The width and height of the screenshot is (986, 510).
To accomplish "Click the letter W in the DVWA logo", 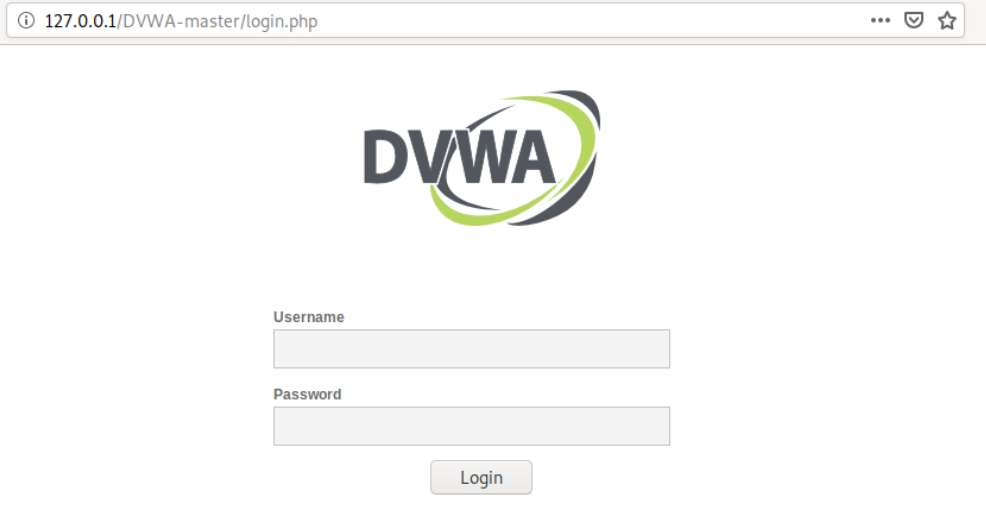I will pos(477,157).
